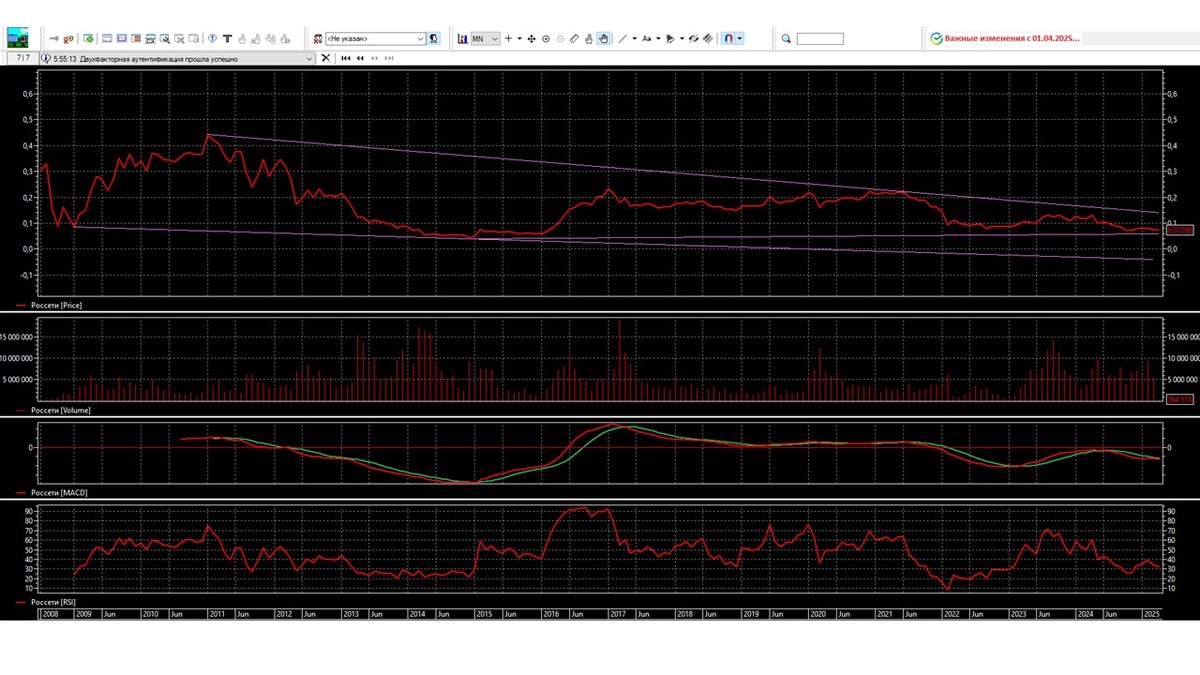This screenshot has width=1200, height=675.
Task: Click the chart bars icon beside MN
Action: [x=463, y=38]
